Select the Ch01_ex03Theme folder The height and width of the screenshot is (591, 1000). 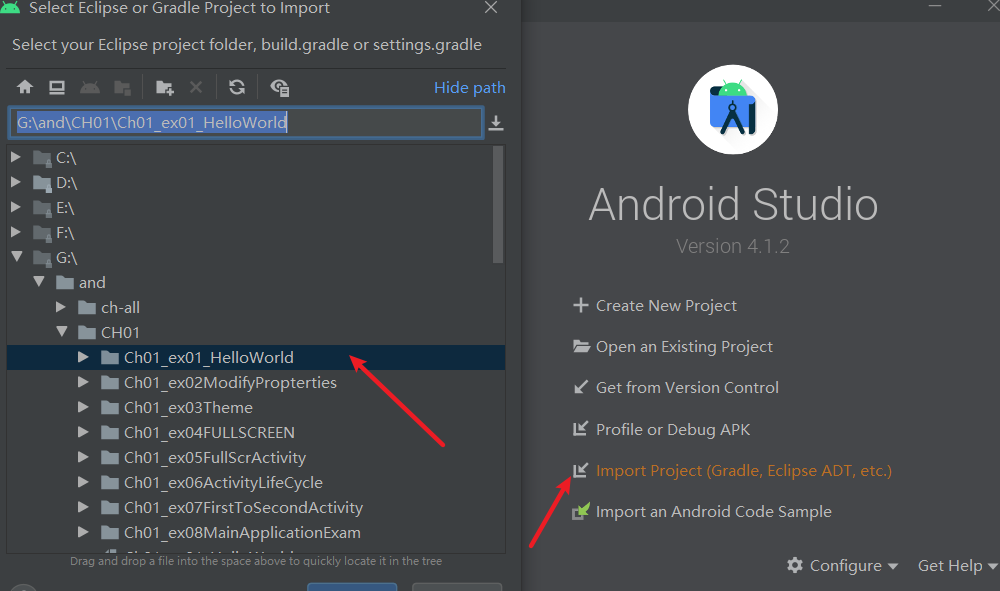point(188,407)
